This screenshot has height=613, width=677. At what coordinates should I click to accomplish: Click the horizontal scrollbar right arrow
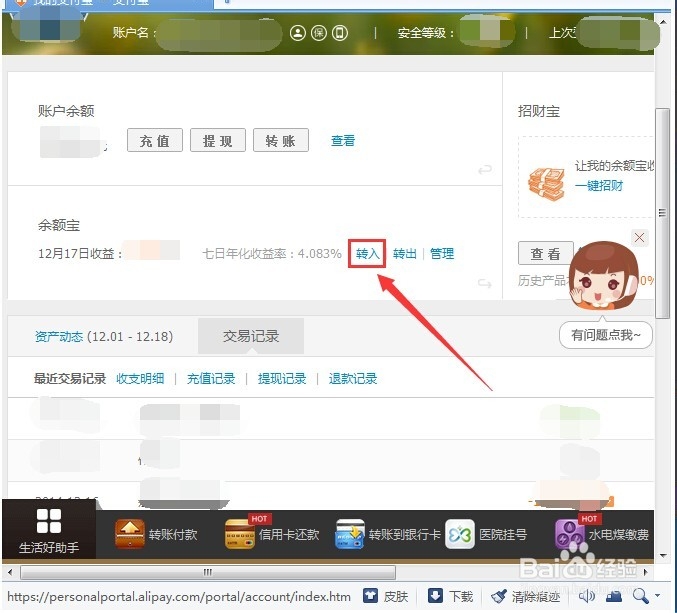point(645,572)
